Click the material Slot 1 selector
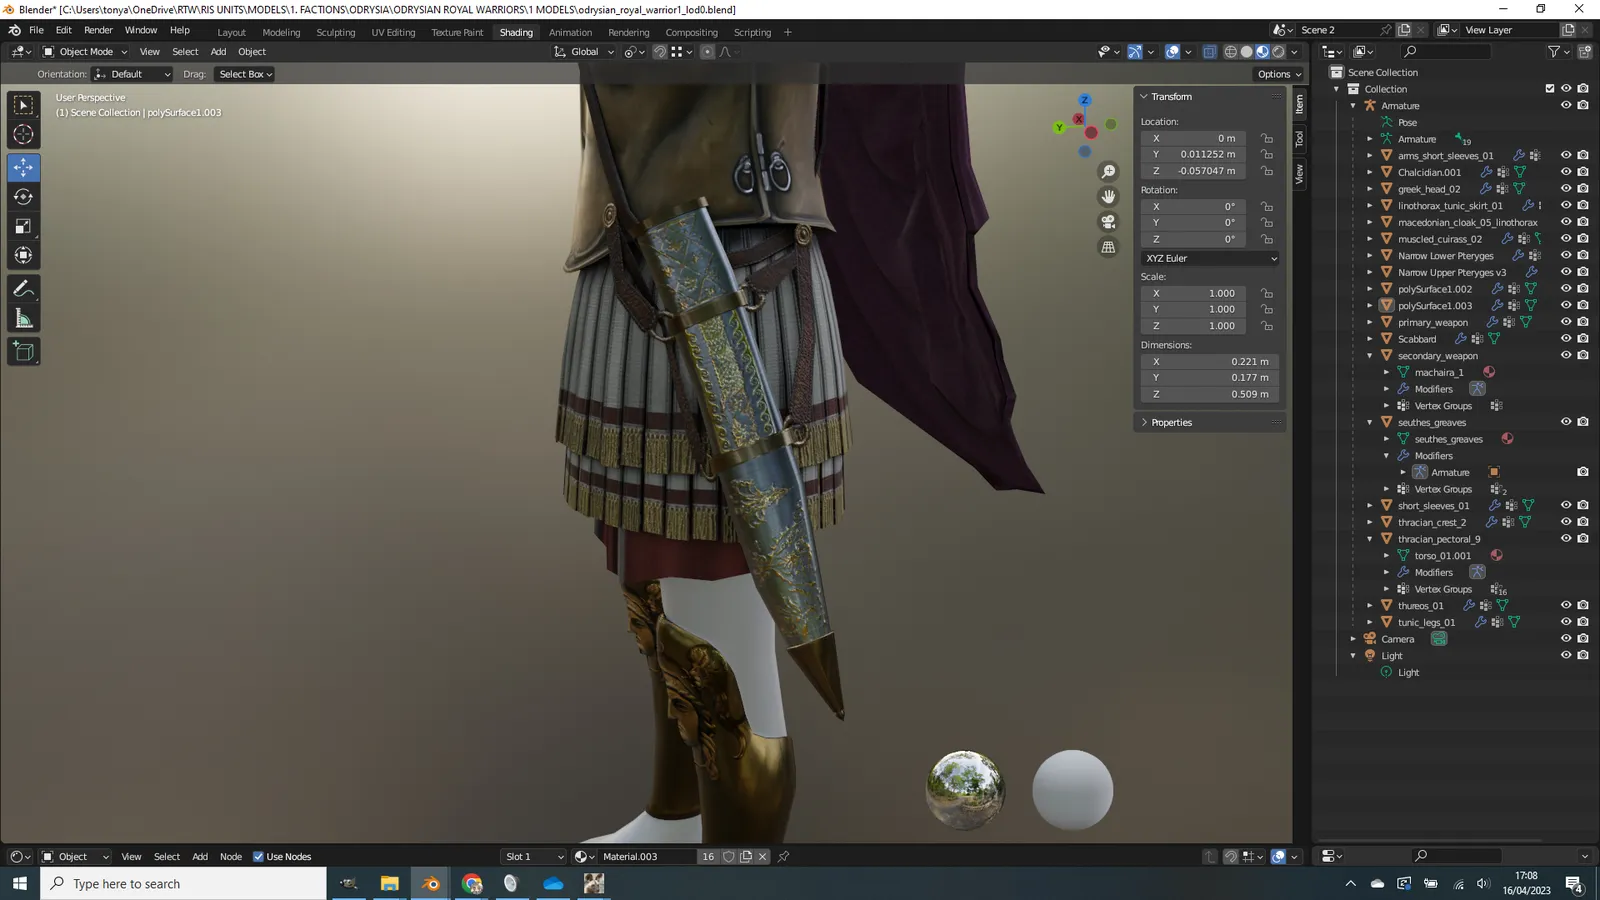The width and height of the screenshot is (1600, 900). point(533,857)
